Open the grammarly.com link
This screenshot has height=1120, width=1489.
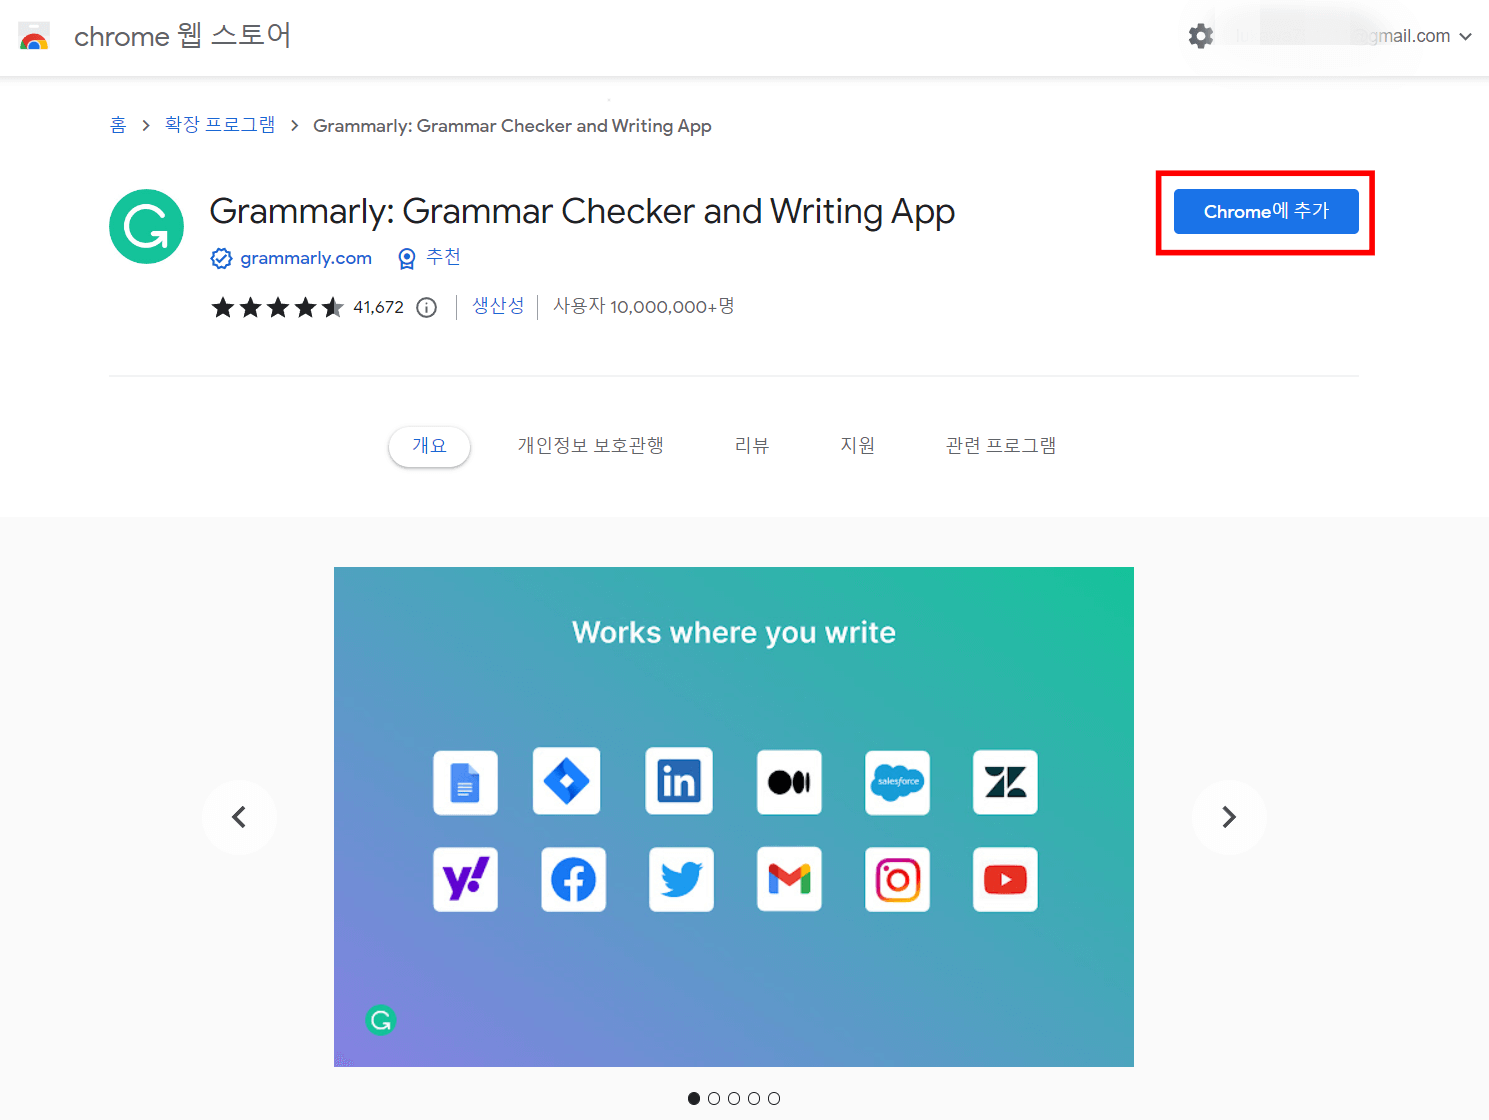(x=305, y=257)
